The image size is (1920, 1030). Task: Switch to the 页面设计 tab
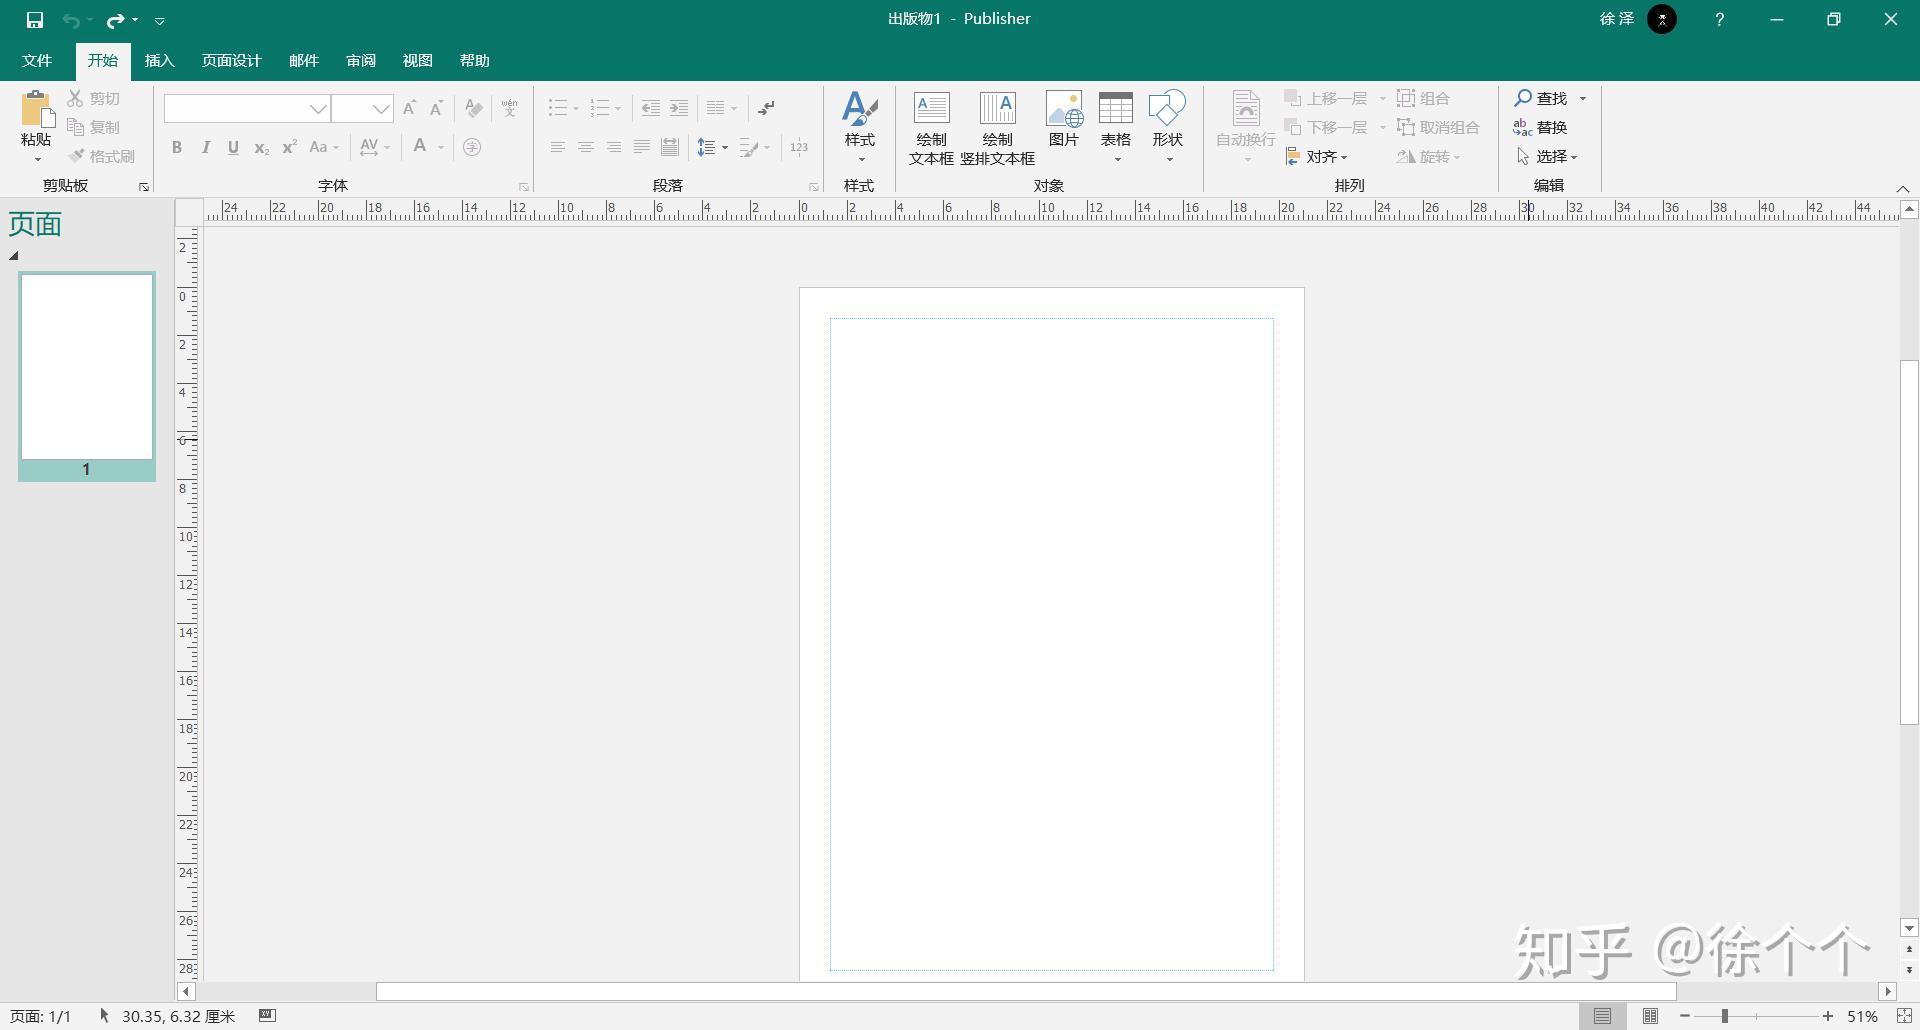(x=231, y=61)
